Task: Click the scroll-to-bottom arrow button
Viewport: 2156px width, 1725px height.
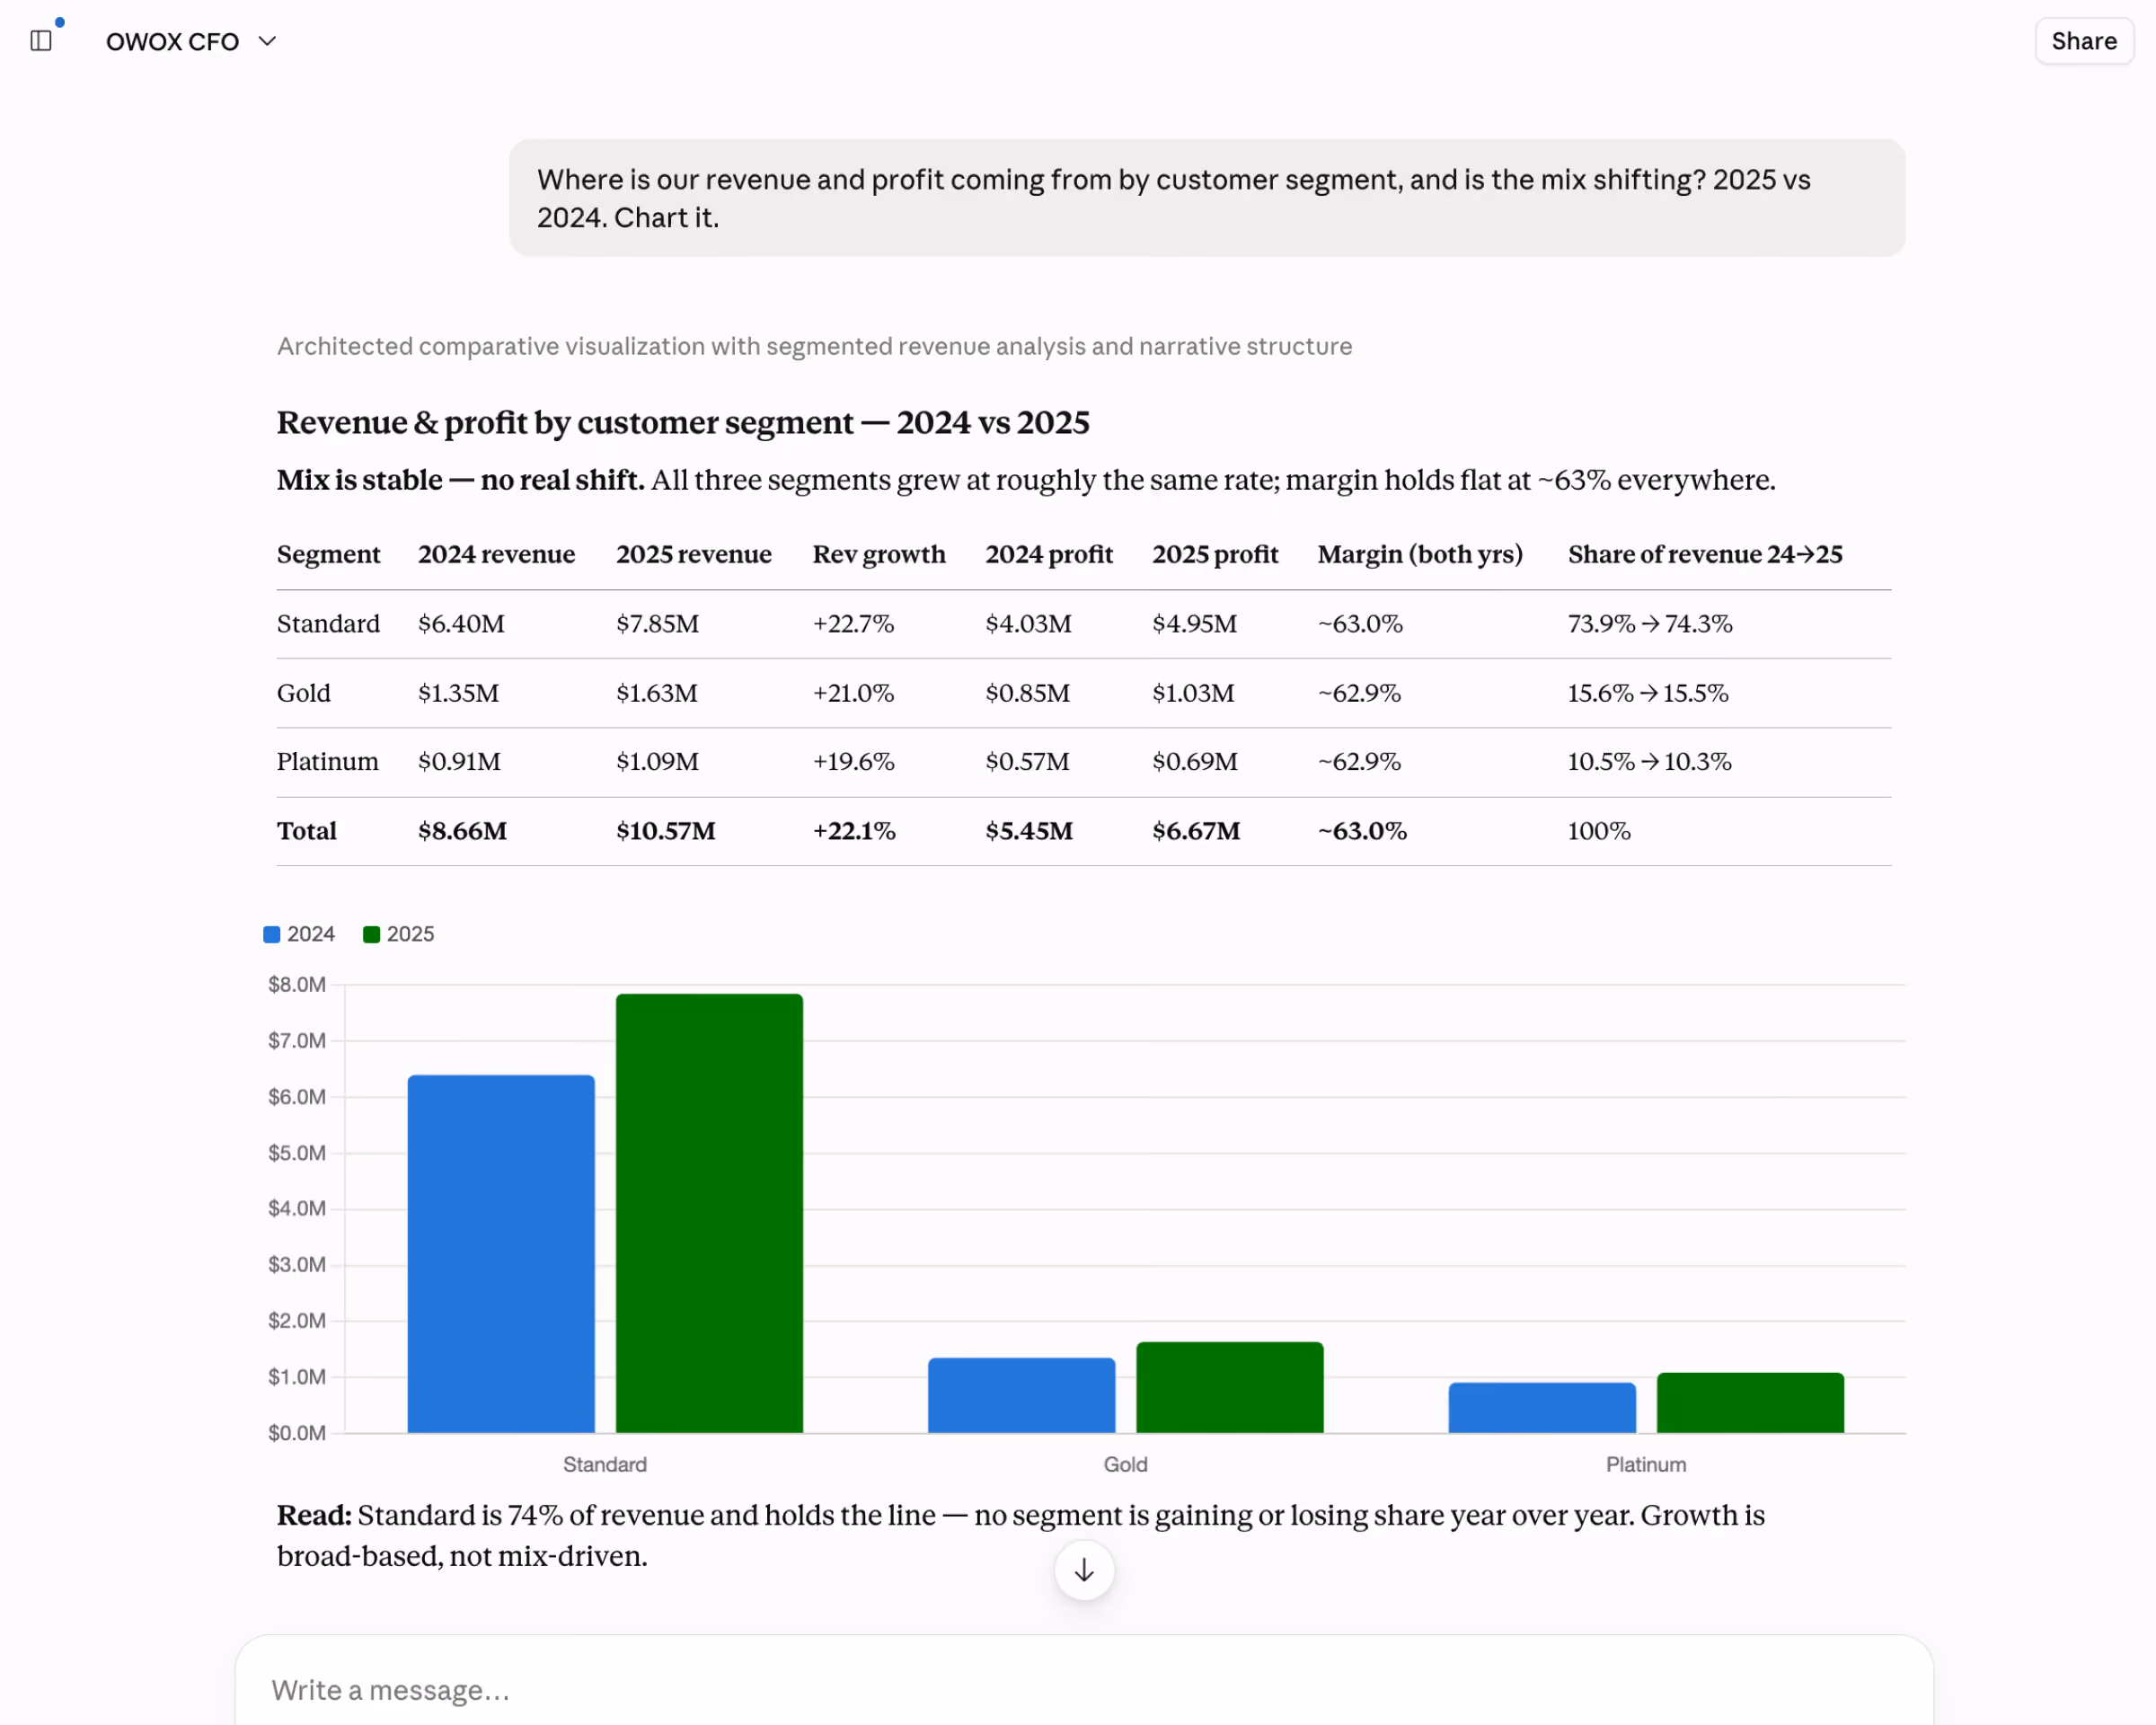Action: (1084, 1570)
